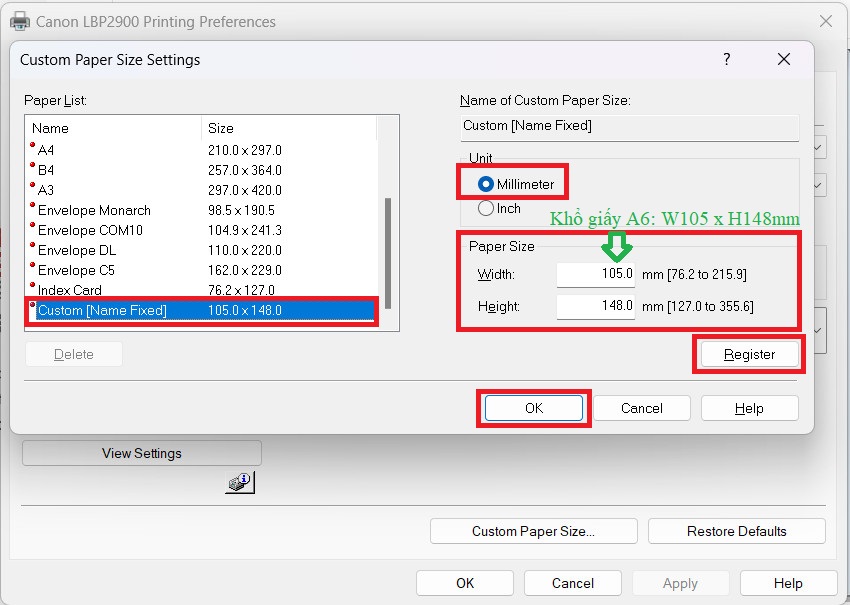Viewport: 850px width, 605px height.
Task: Click the 76.2 x 127.0 size value
Action: coord(241,290)
